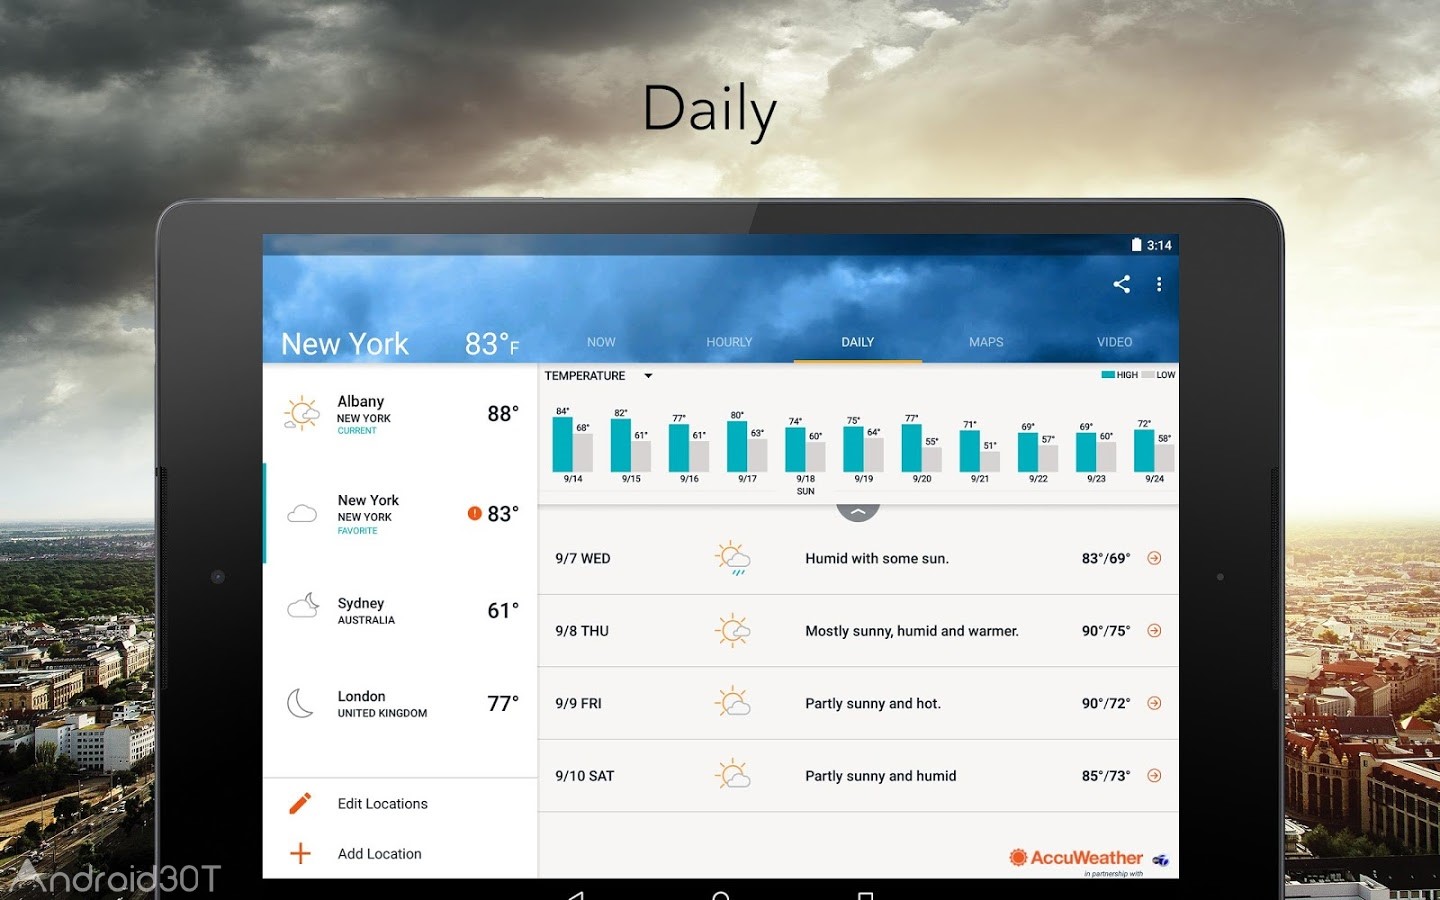The image size is (1440, 900).
Task: Click the HIGH legend teal swatch
Action: (x=1108, y=375)
